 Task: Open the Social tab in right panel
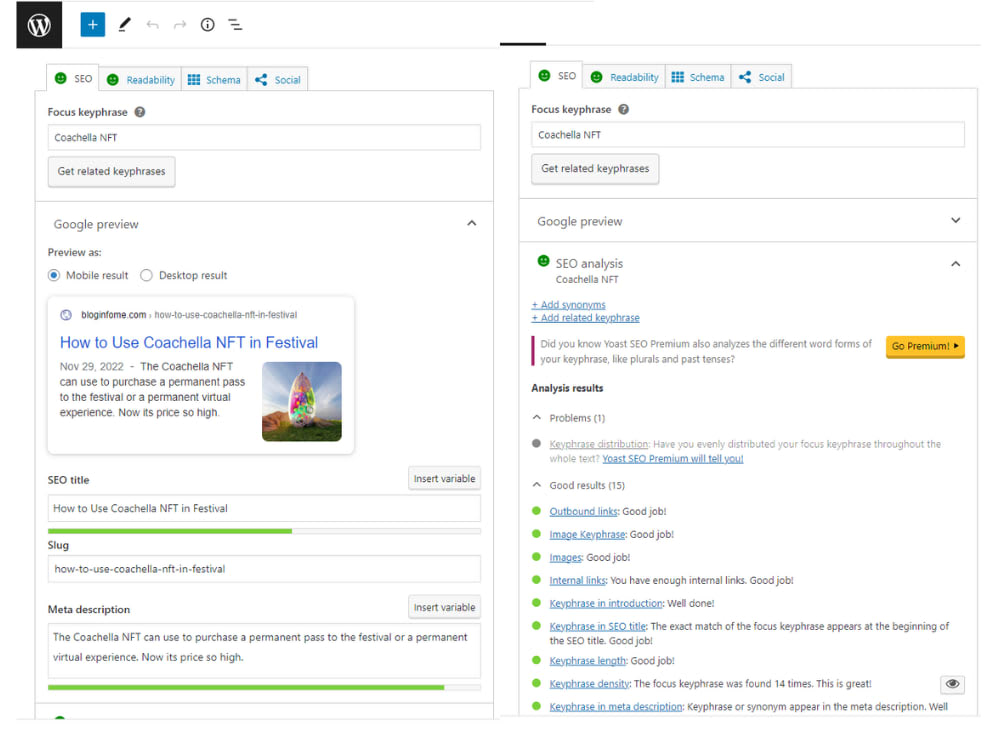pos(761,77)
